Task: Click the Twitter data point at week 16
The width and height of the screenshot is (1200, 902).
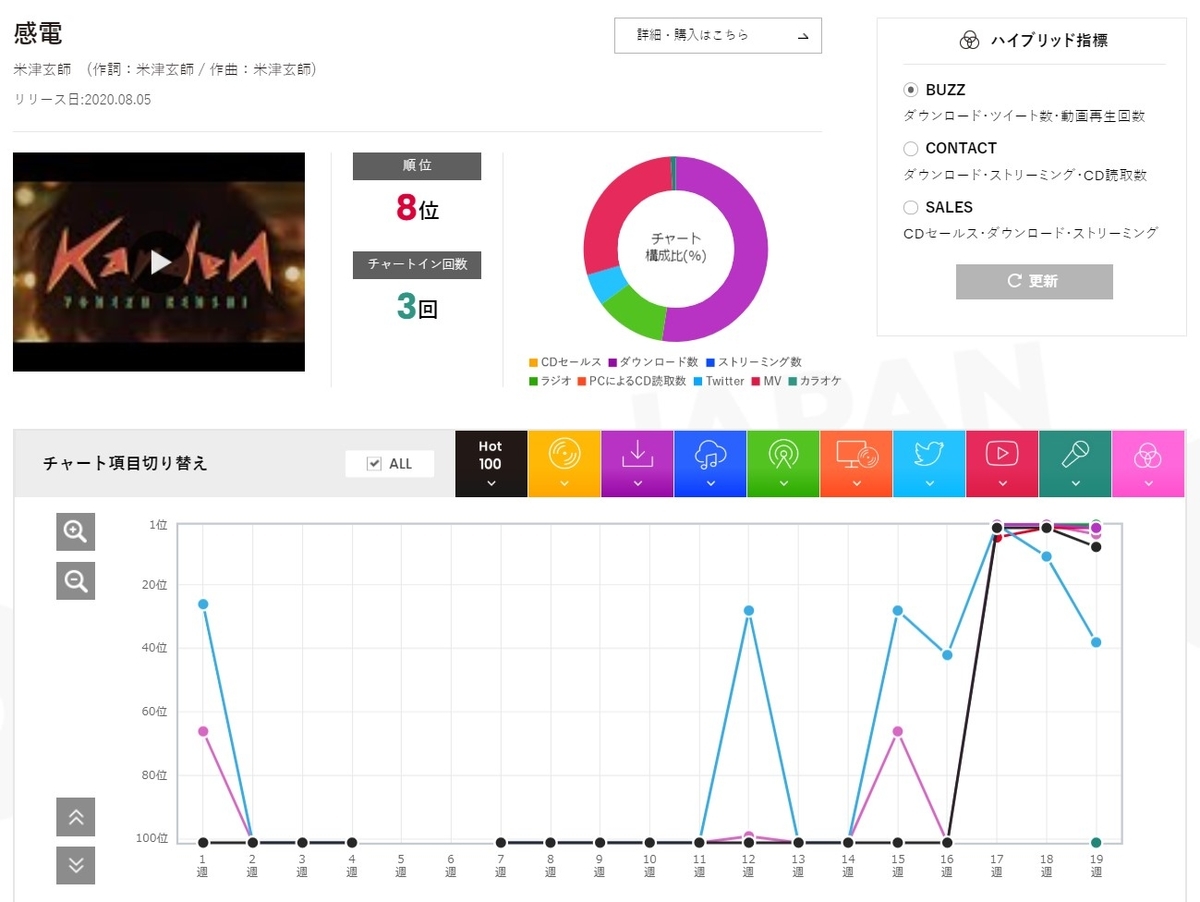Action: 947,654
